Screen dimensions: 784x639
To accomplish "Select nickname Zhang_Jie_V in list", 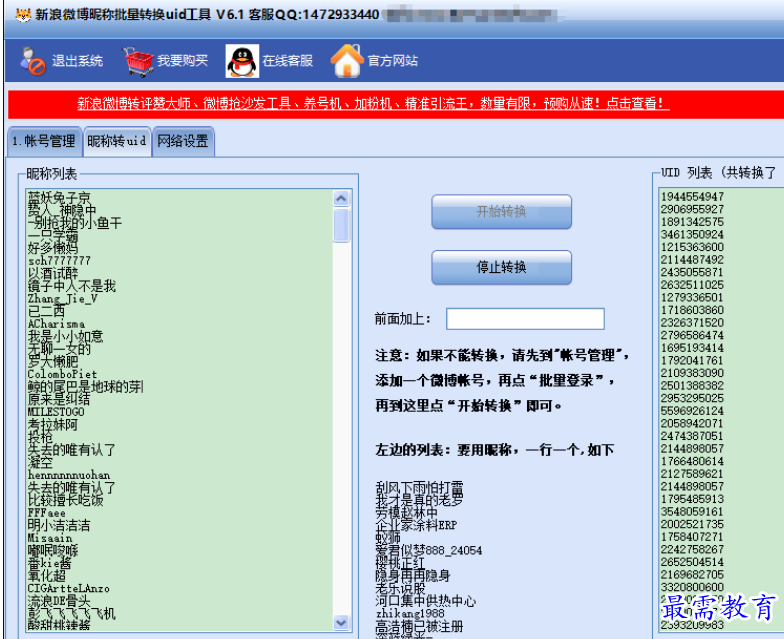I will pos(62,298).
